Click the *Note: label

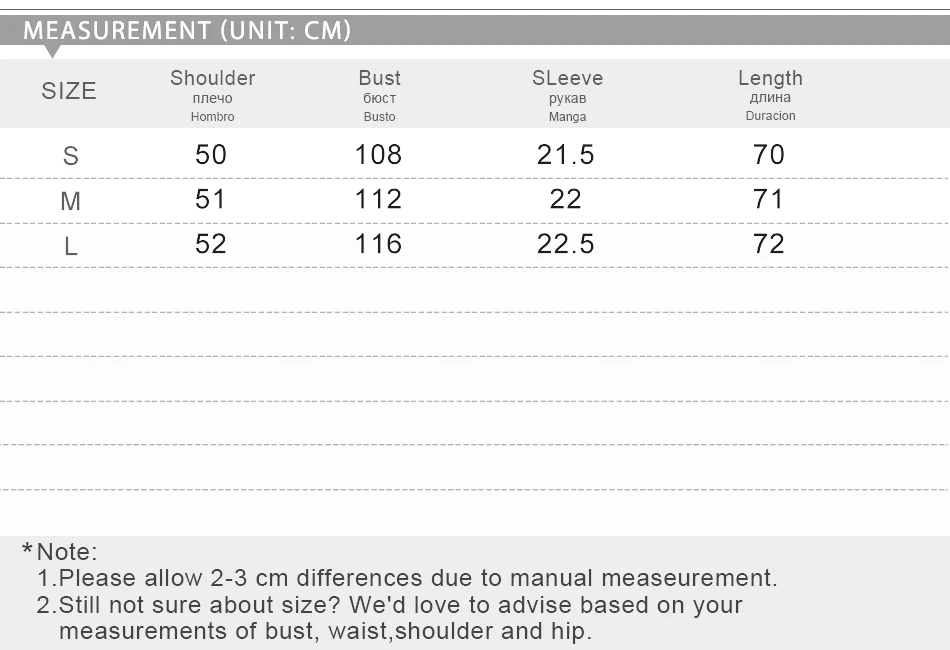point(59,552)
